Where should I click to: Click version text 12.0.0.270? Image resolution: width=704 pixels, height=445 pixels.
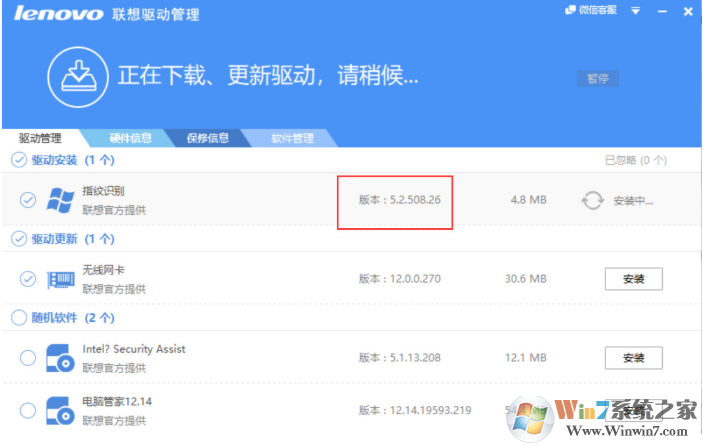point(415,279)
